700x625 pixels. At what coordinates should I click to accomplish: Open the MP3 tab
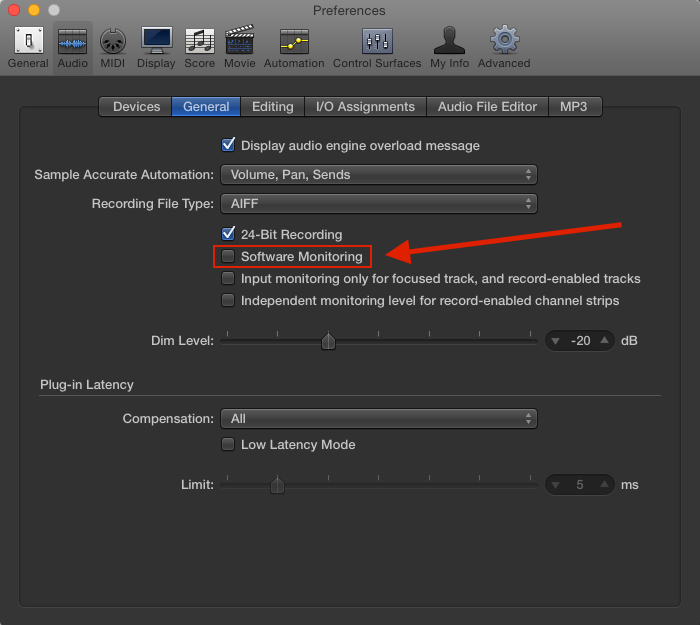(x=574, y=107)
